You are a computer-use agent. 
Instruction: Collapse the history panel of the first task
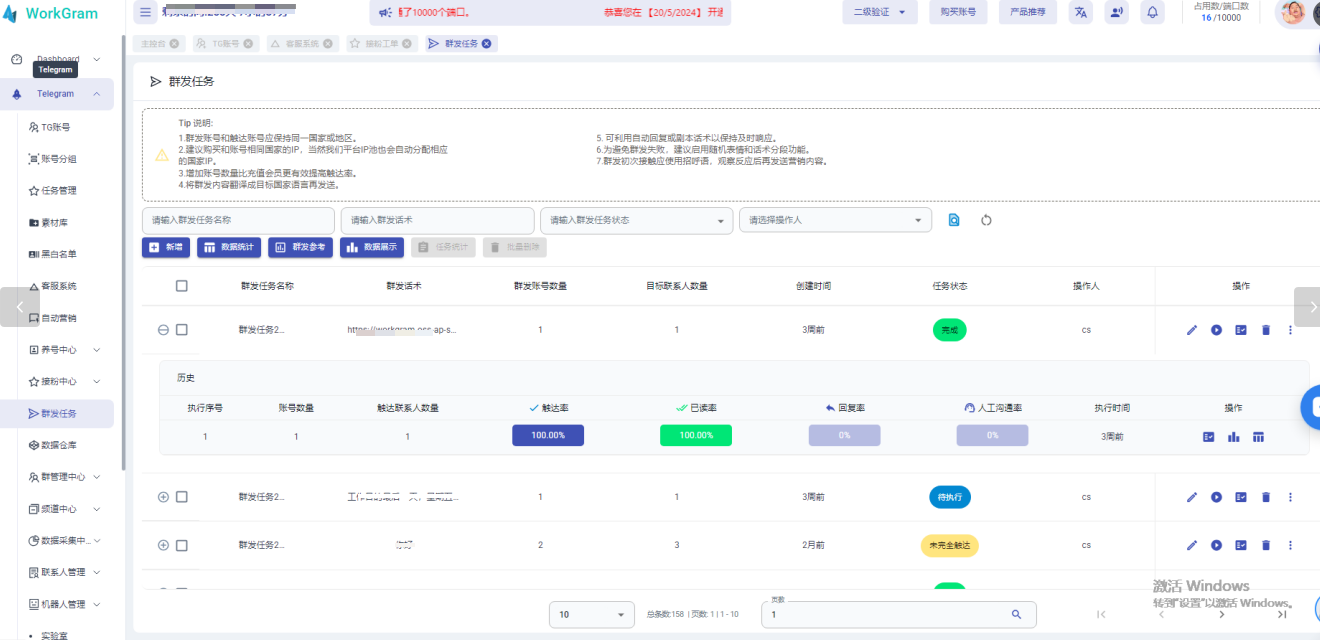[x=162, y=329]
